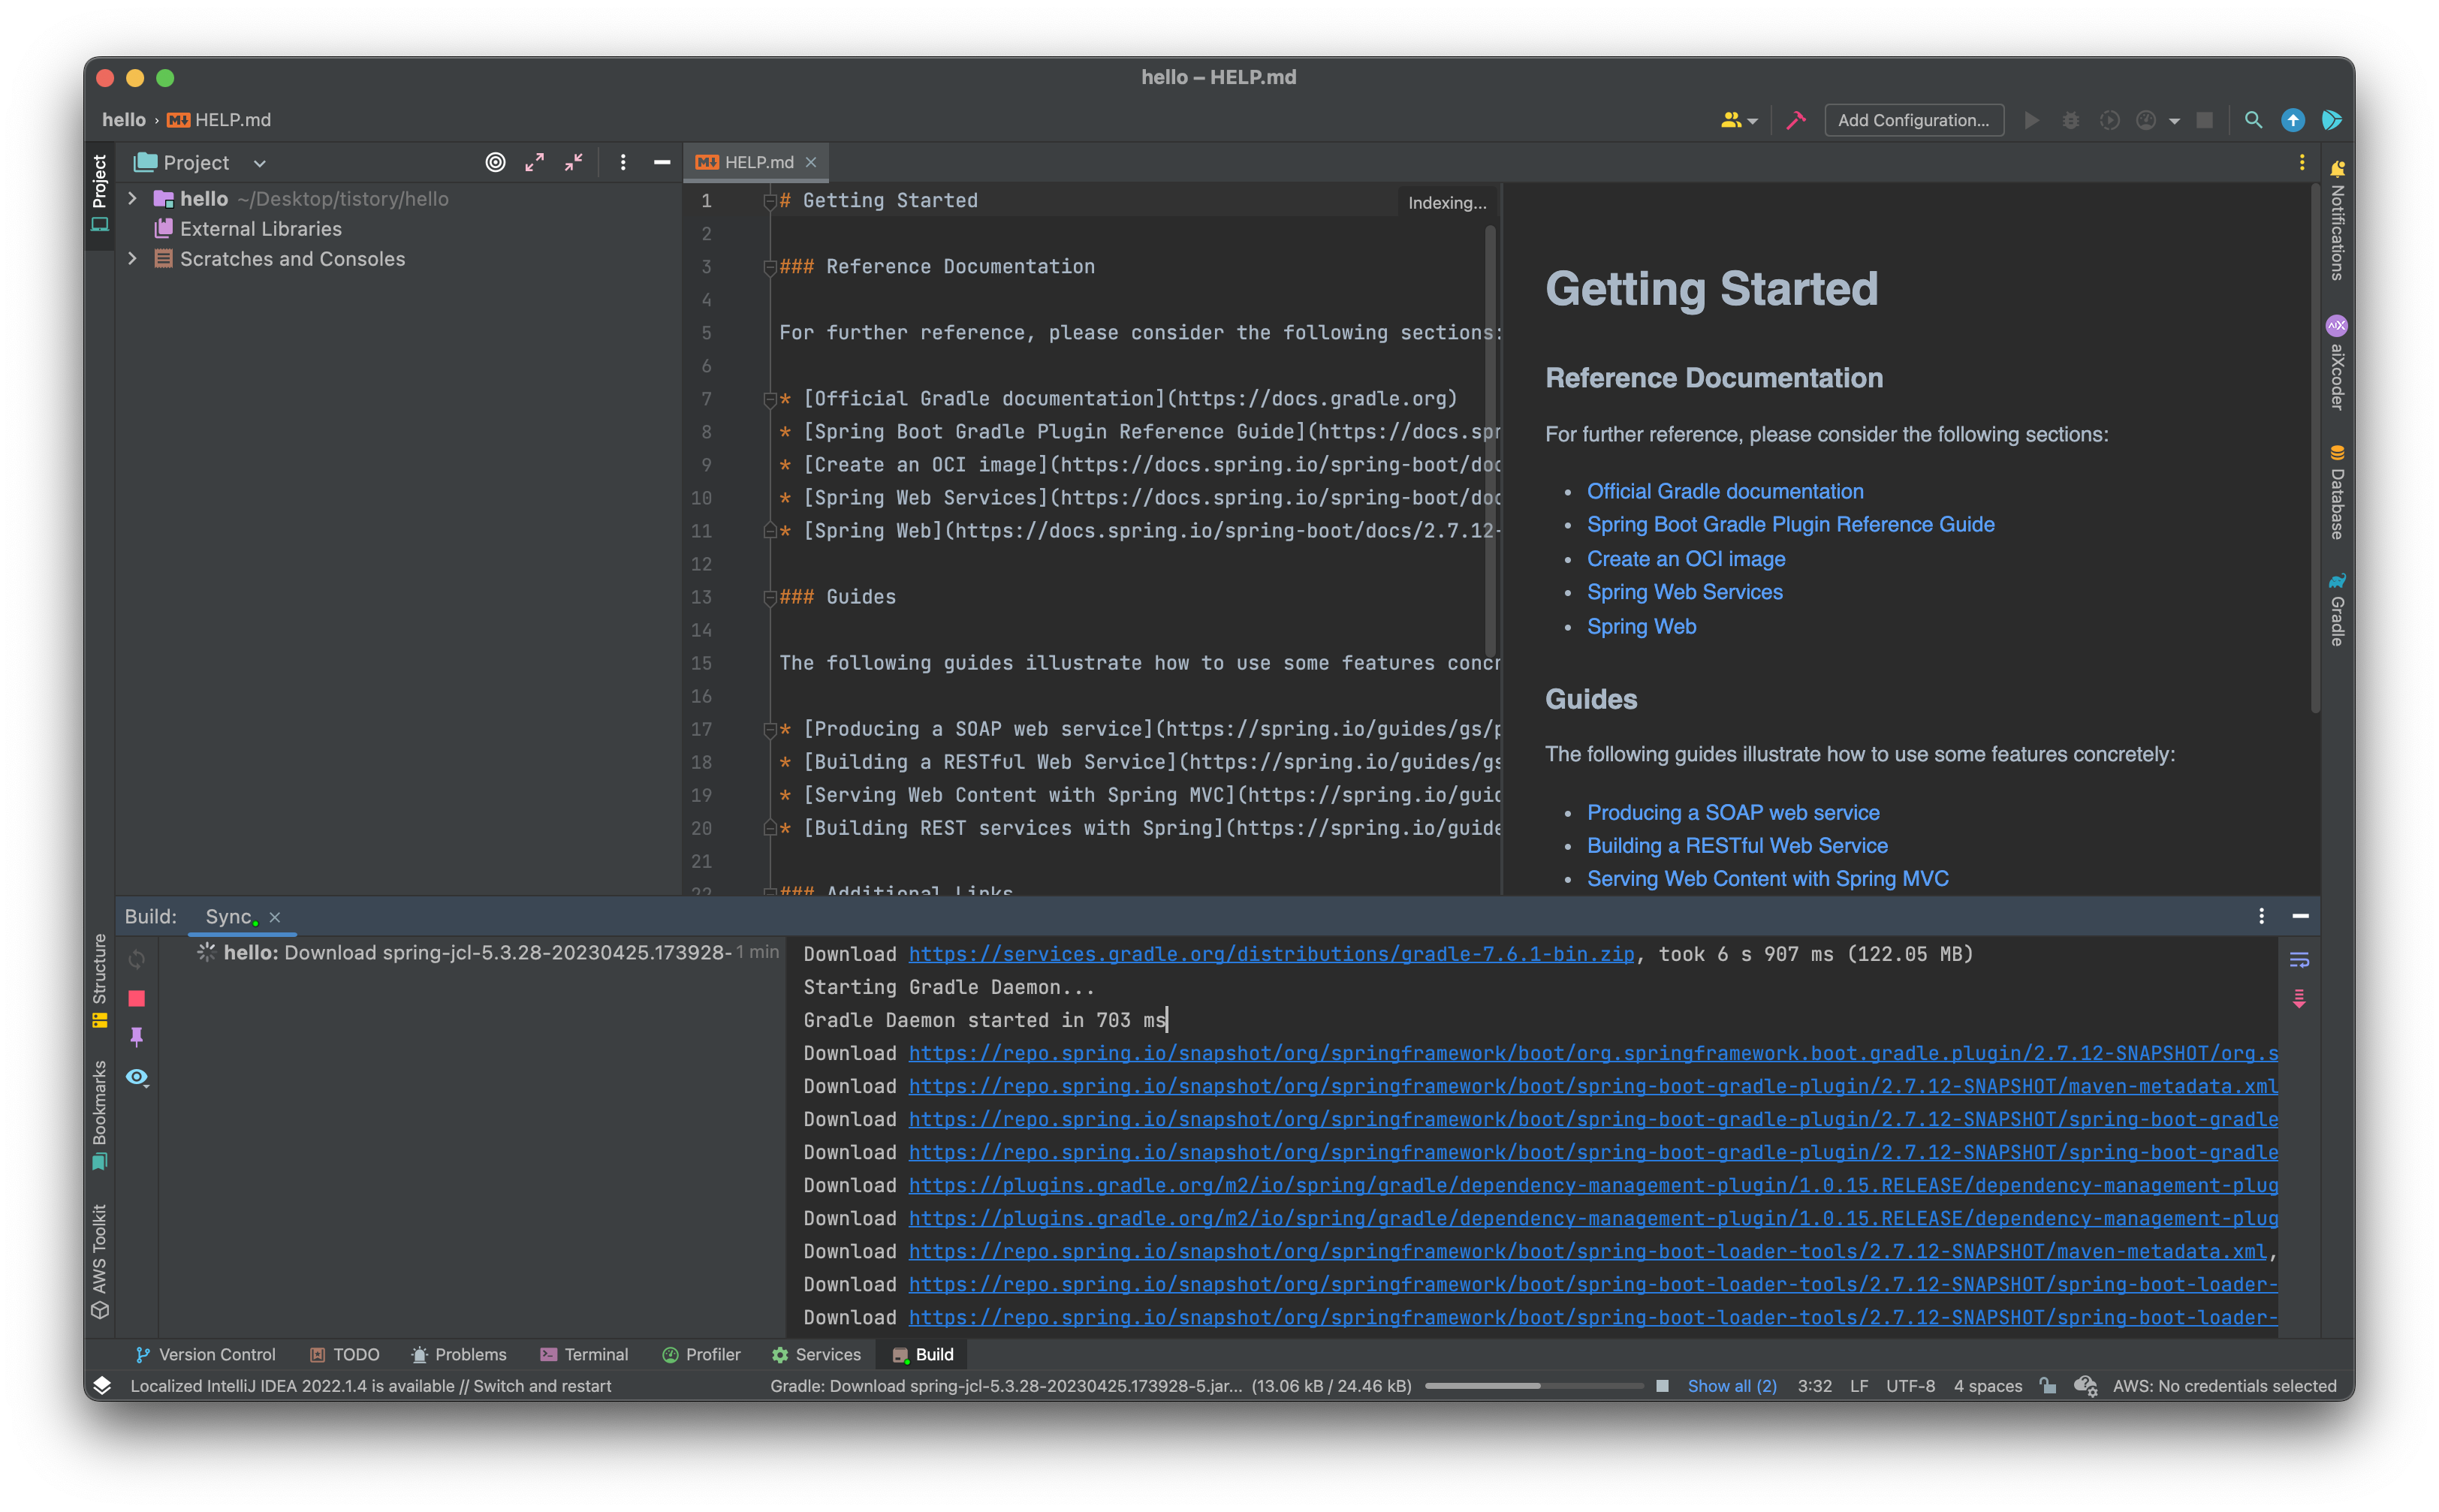2439x1512 pixels.
Task: Click the Gradle download progress bar
Action: (x=1533, y=1386)
